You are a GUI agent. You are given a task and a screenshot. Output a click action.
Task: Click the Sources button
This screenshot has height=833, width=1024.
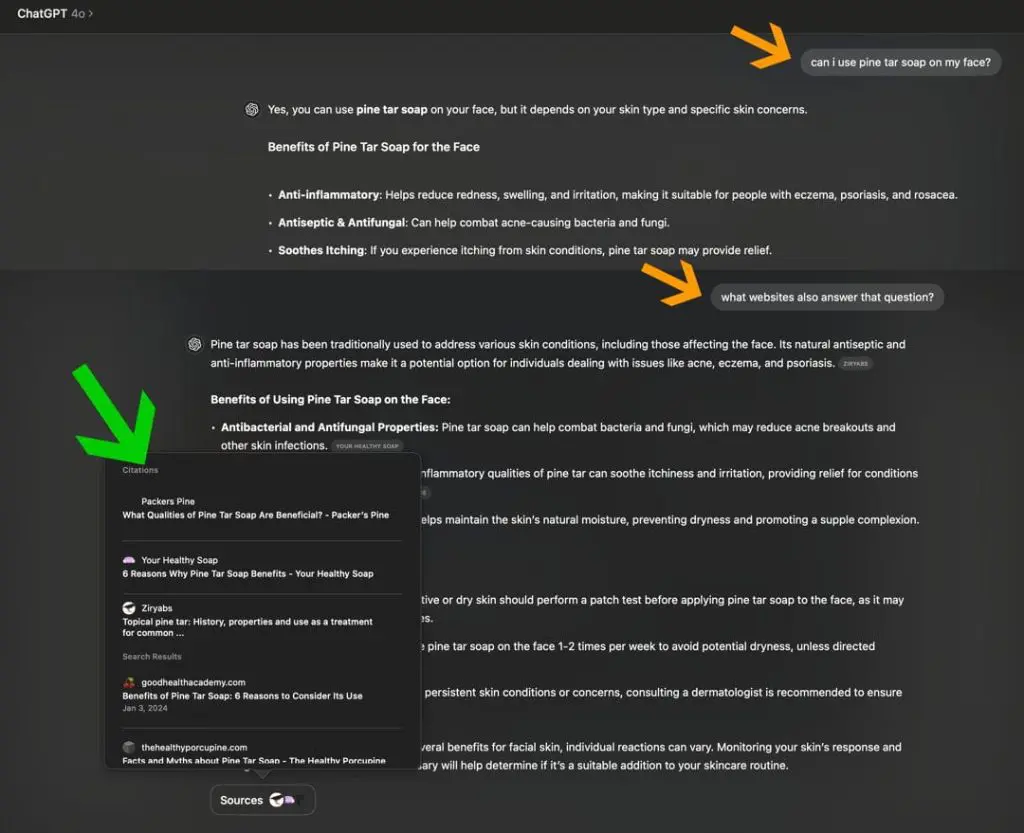263,800
